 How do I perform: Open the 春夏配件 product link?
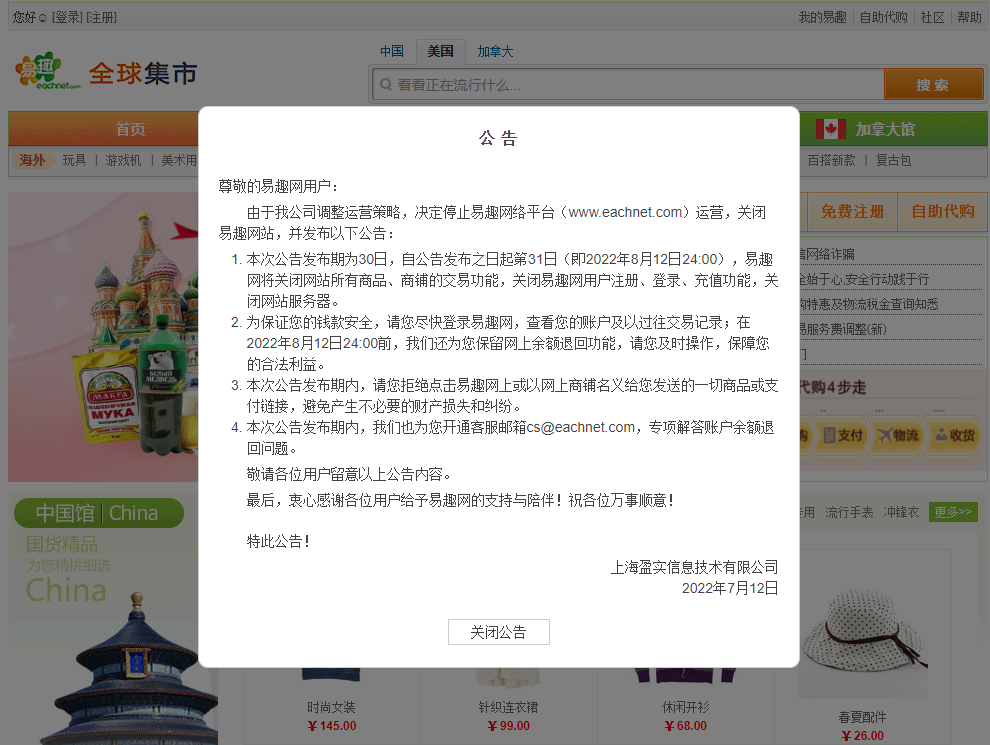point(862,717)
